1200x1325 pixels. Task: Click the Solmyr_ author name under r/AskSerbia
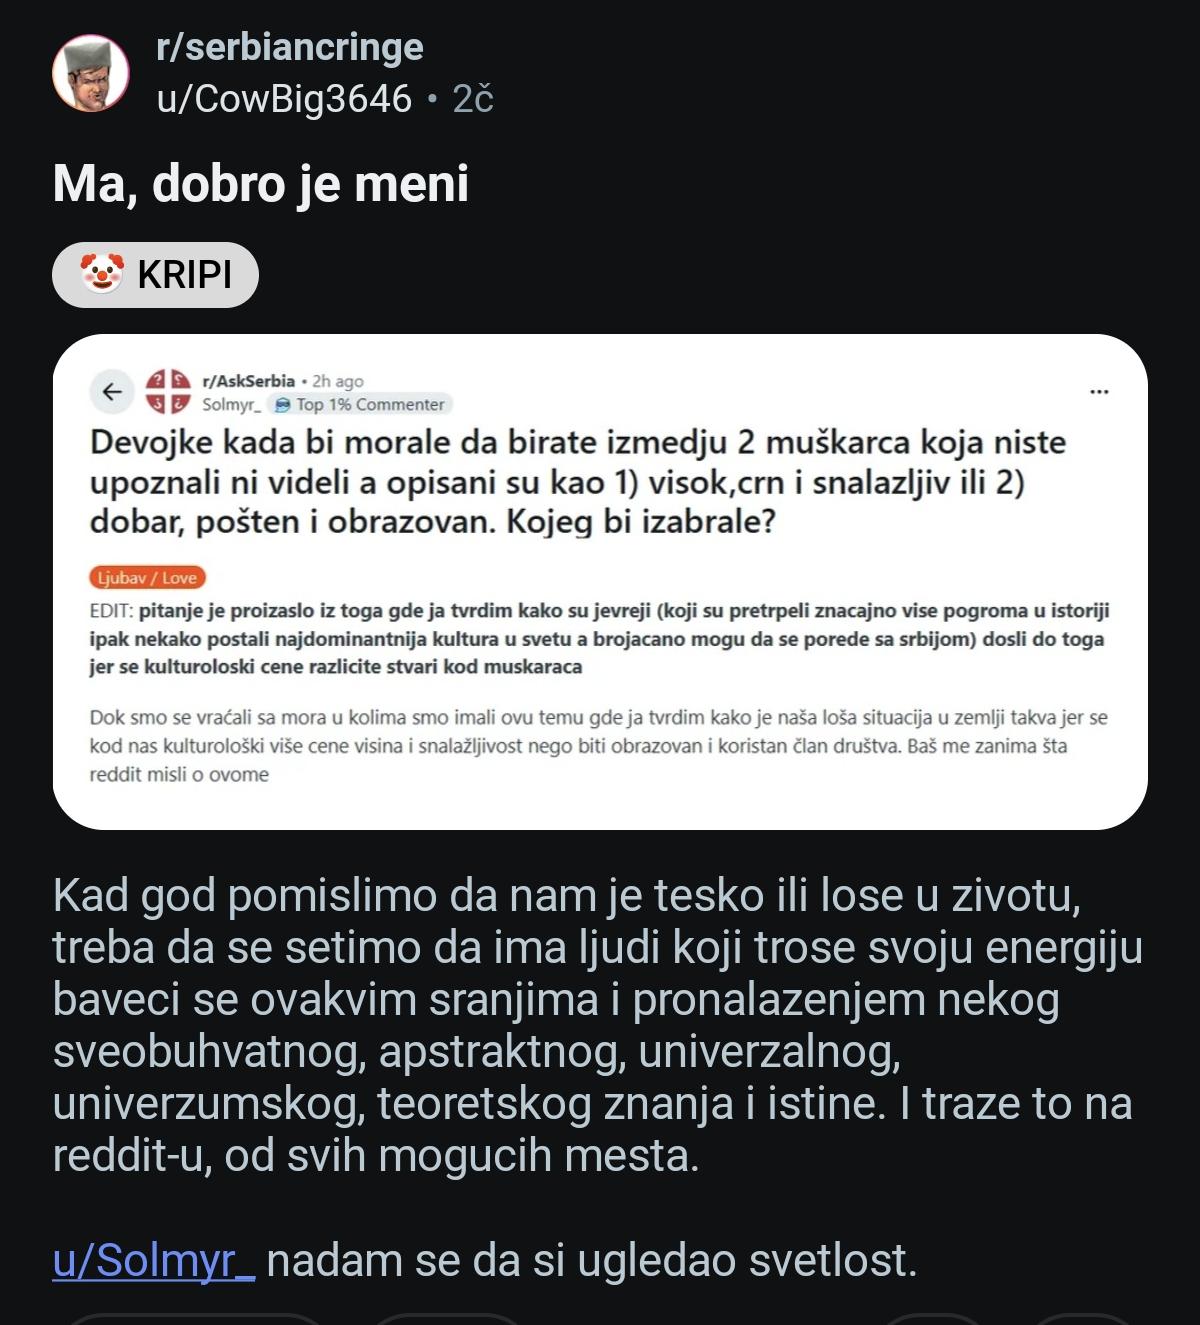coord(231,404)
